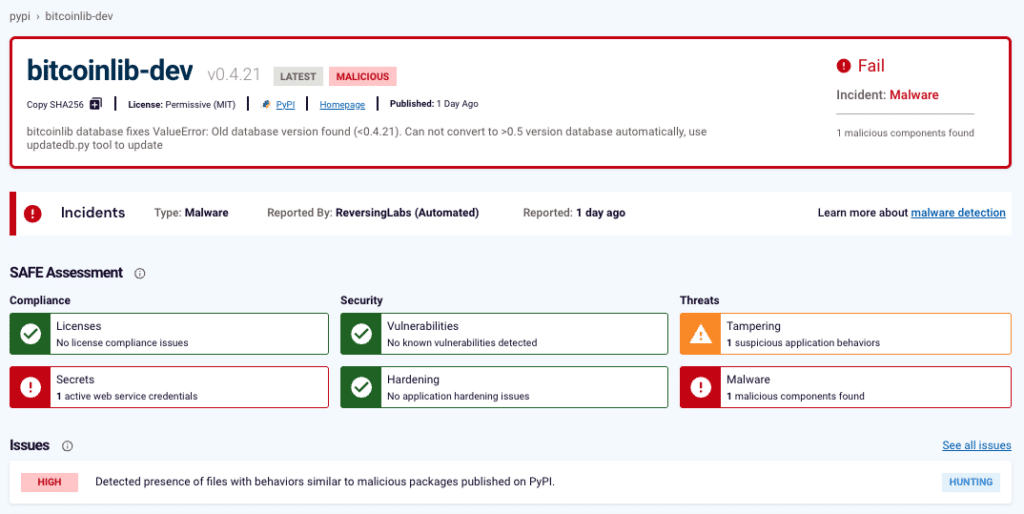Open the Secrets assessment card
This screenshot has height=514, width=1024.
[169, 387]
